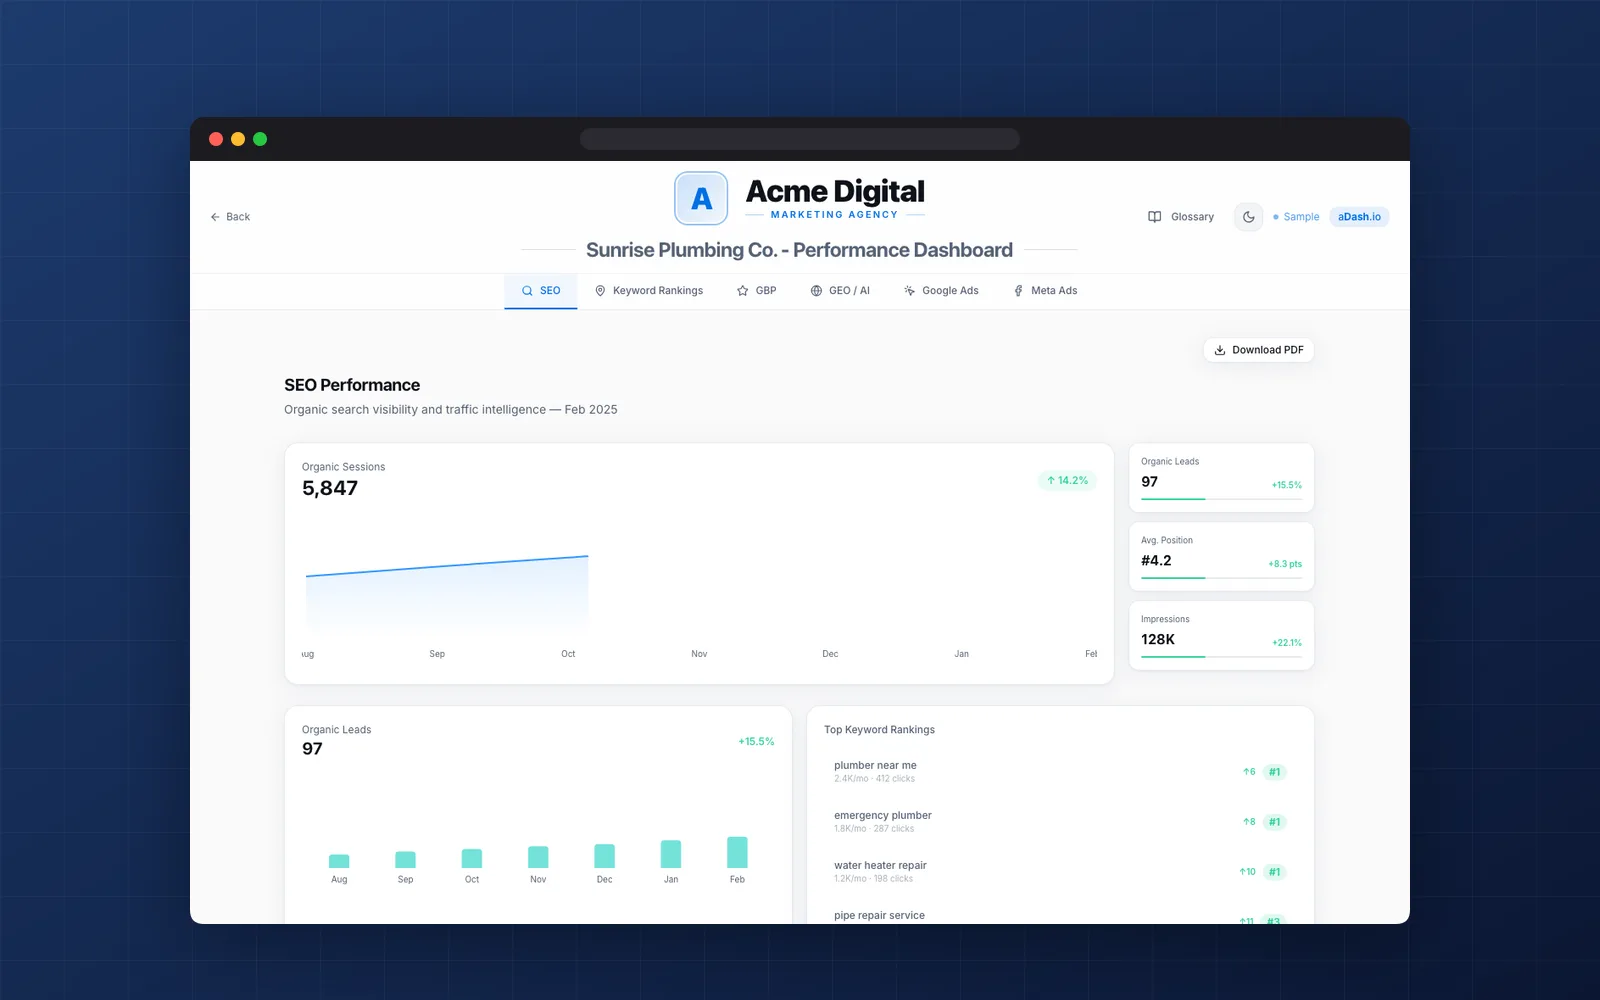Click the red window close dot
The image size is (1600, 1000).
coord(216,139)
